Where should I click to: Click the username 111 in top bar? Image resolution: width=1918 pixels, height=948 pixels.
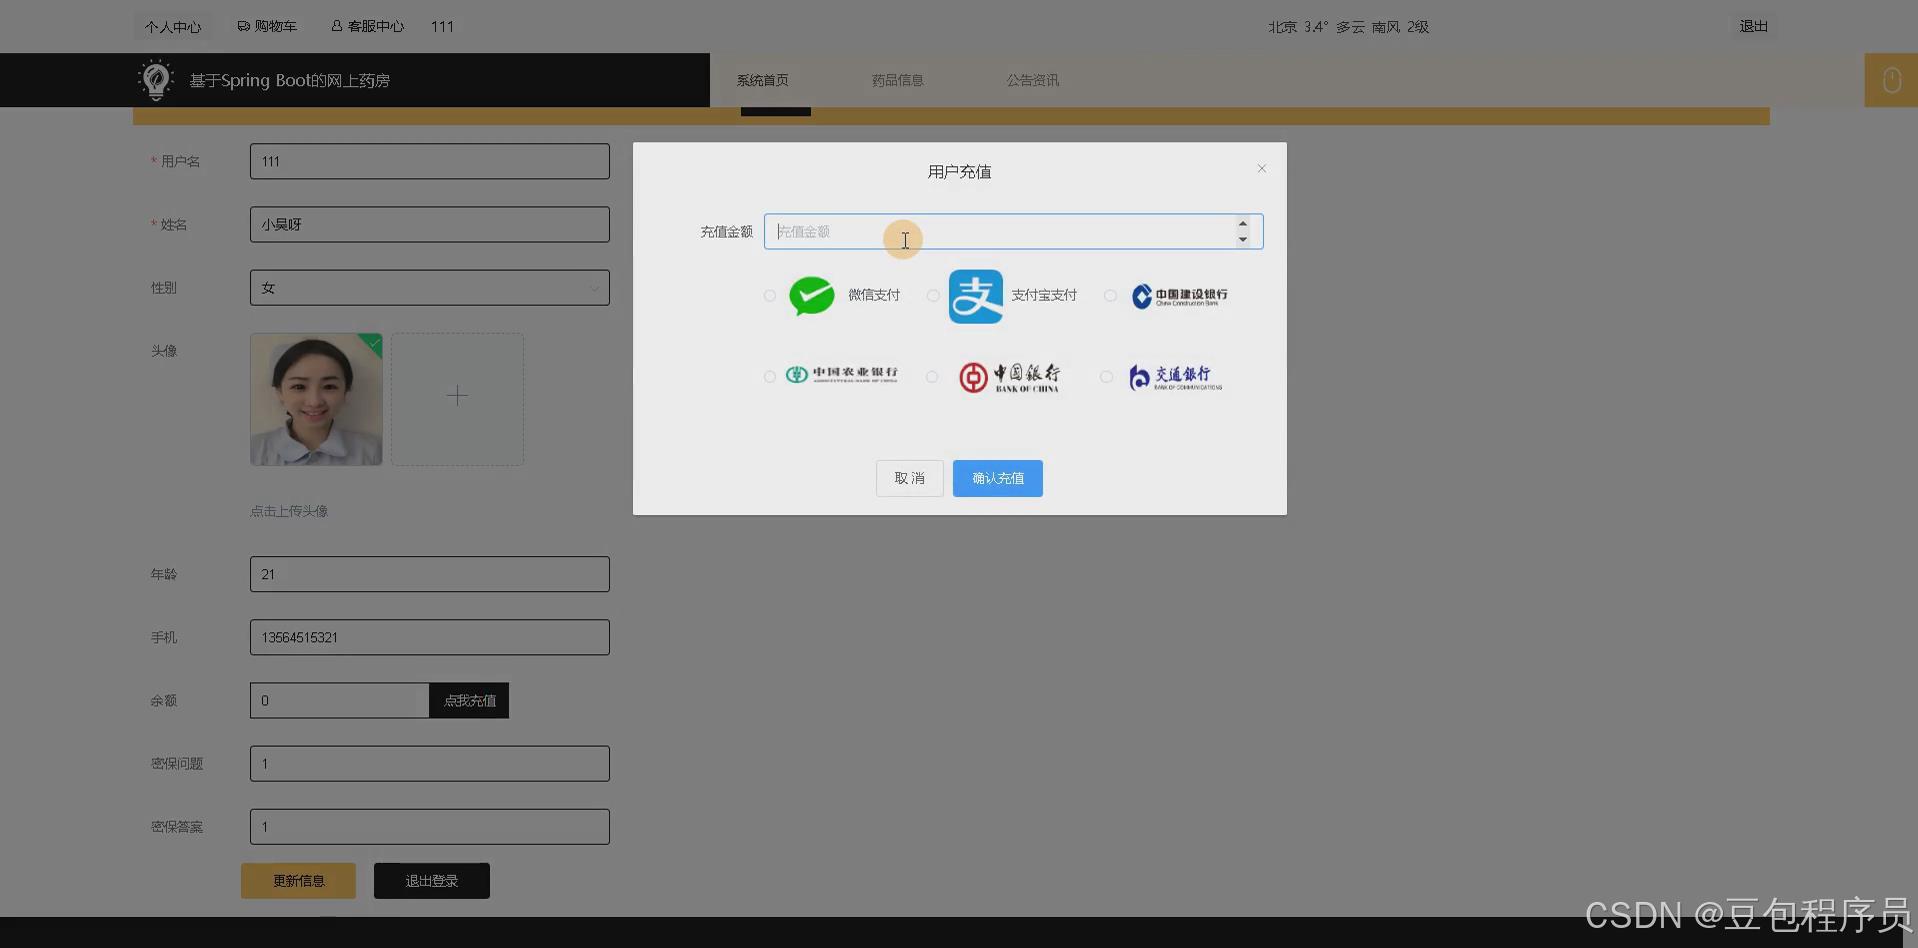(x=442, y=27)
